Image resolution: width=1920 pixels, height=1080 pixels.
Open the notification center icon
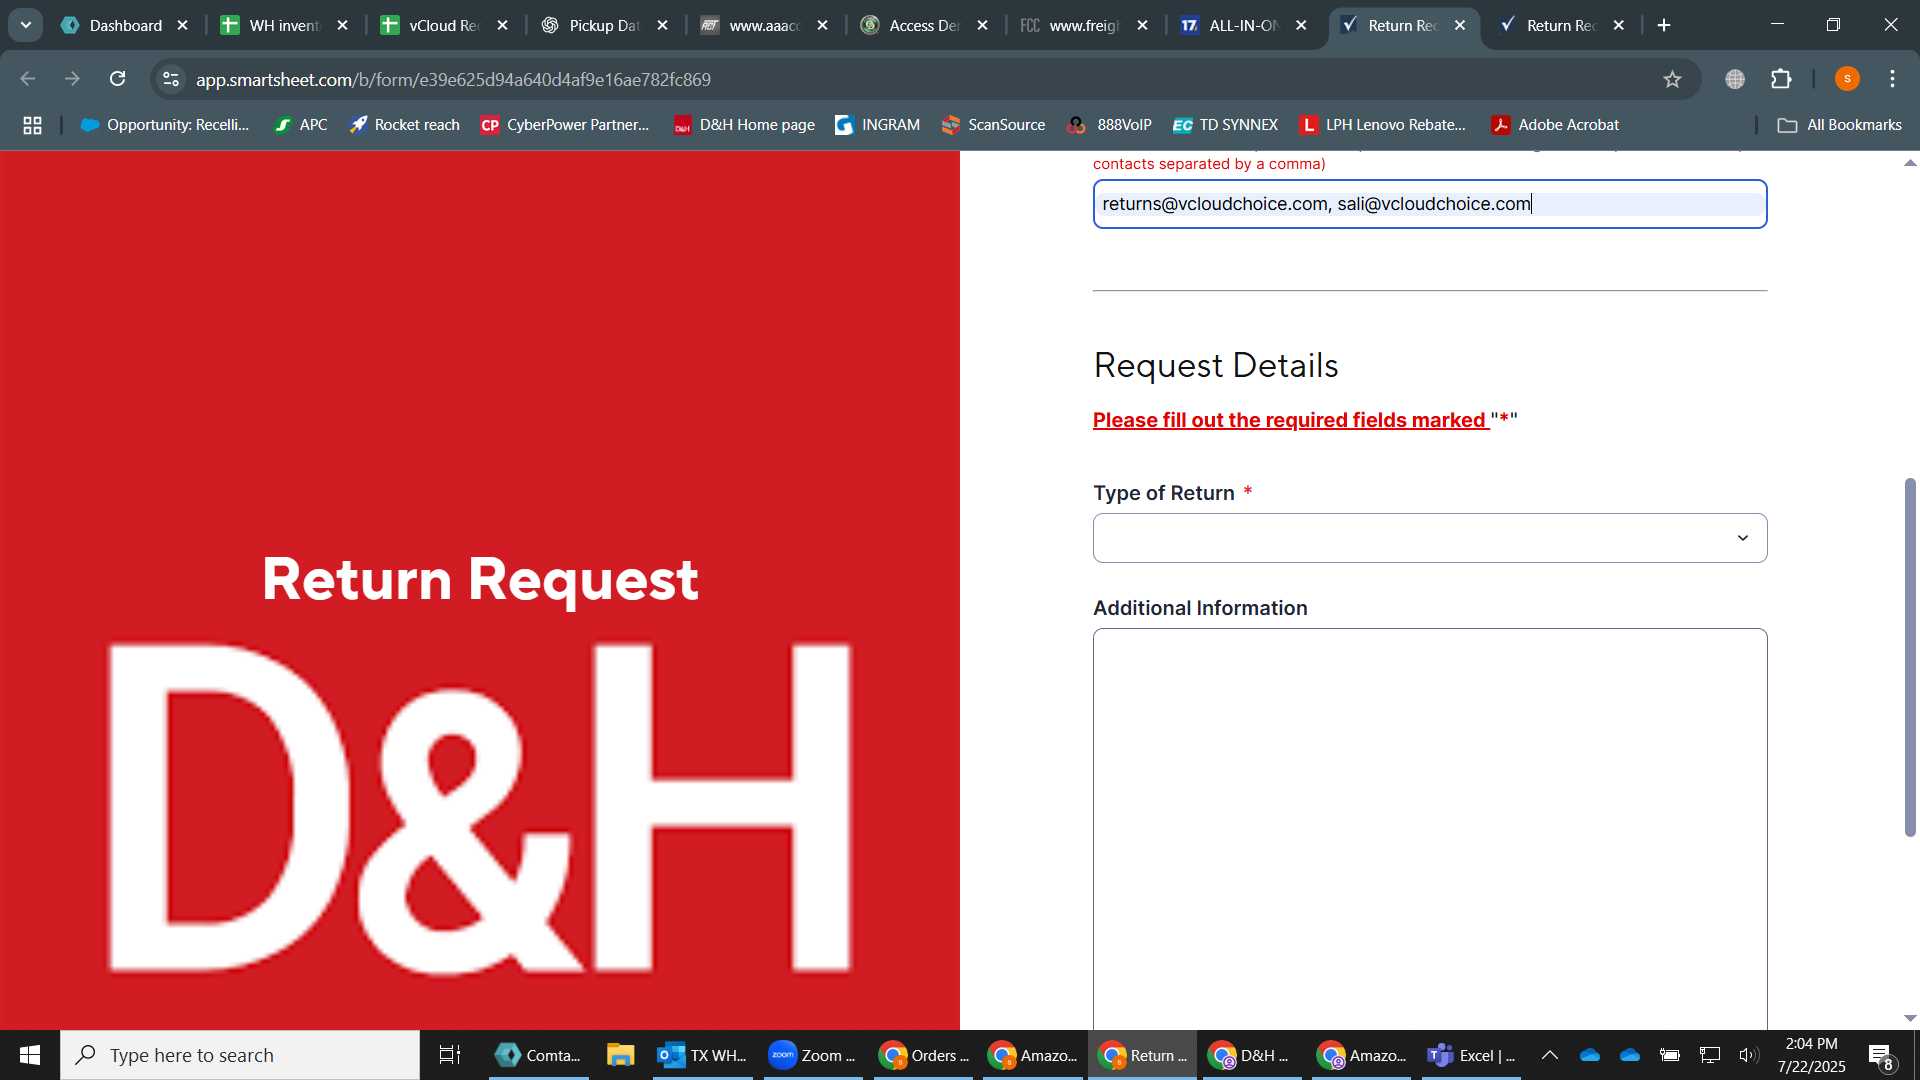pyautogui.click(x=1881, y=1056)
